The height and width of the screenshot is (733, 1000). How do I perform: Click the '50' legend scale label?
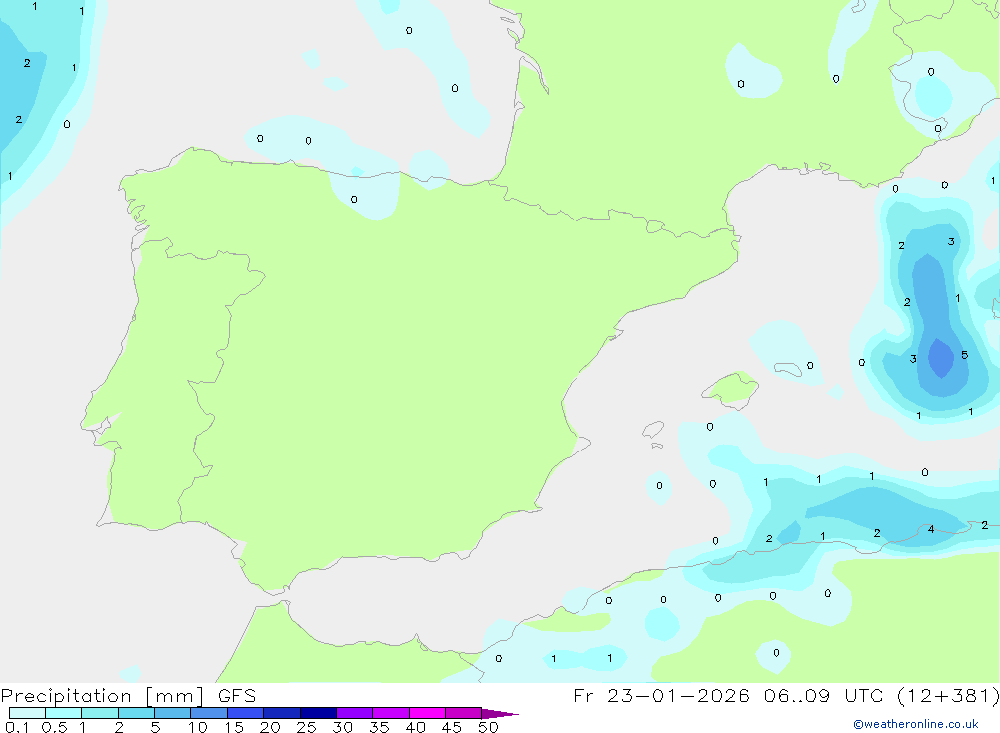click(x=488, y=727)
